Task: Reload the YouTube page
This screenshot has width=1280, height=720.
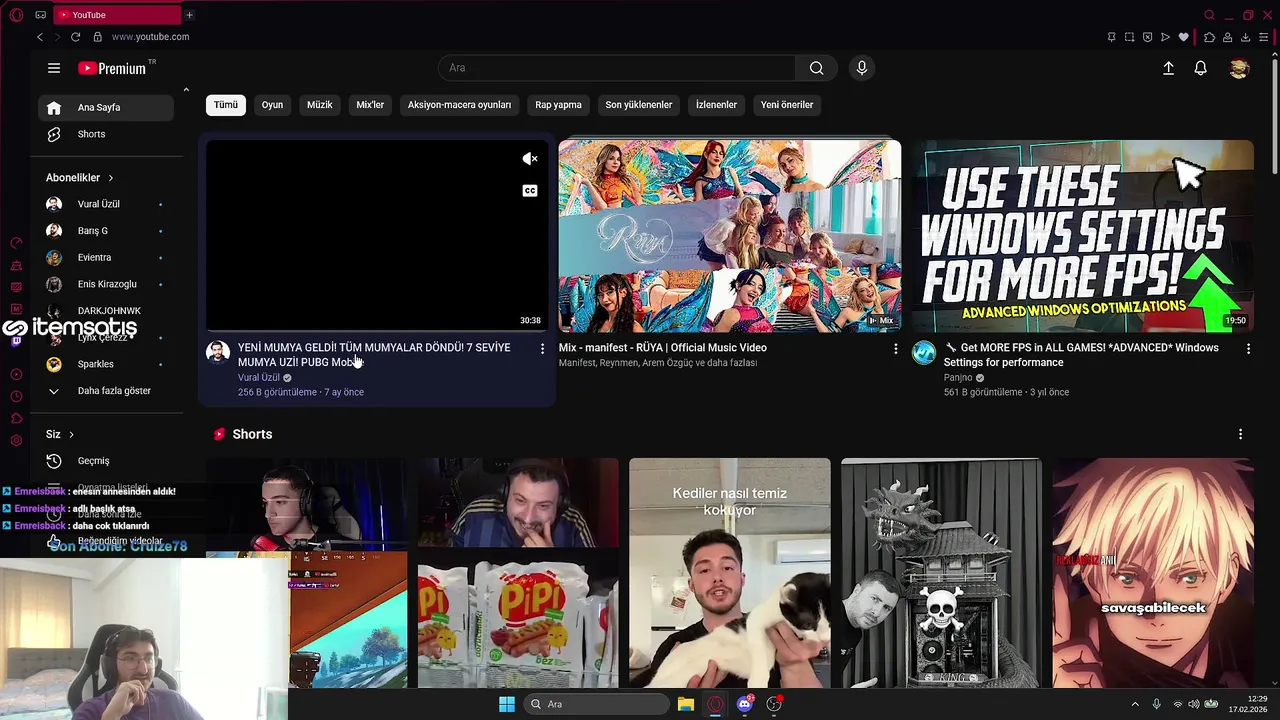Action: point(75,37)
